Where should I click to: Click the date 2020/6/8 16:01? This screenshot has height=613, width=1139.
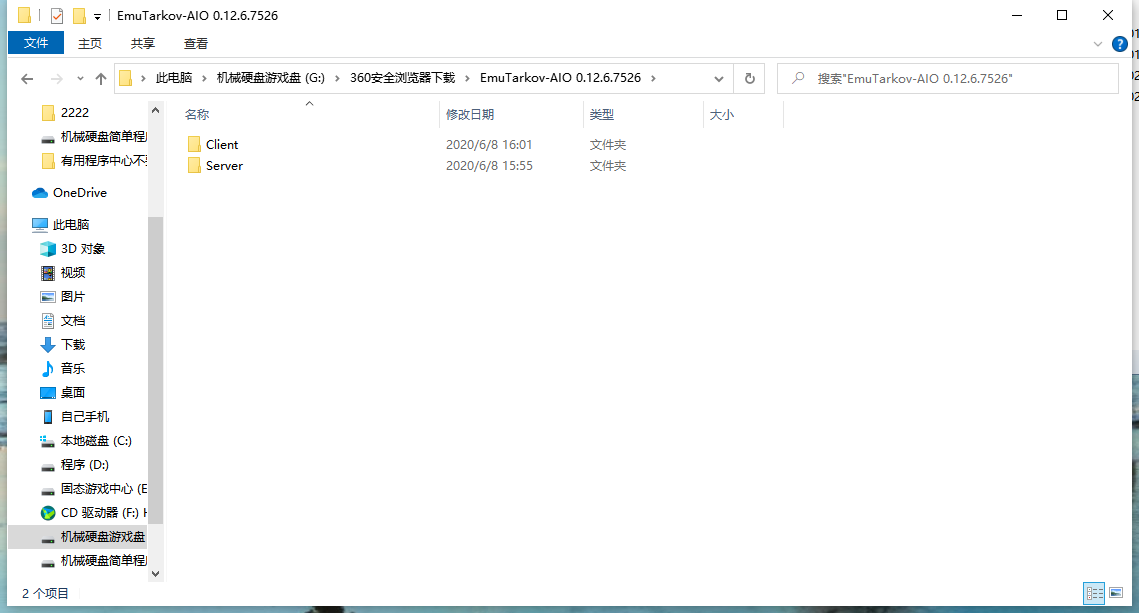489,145
